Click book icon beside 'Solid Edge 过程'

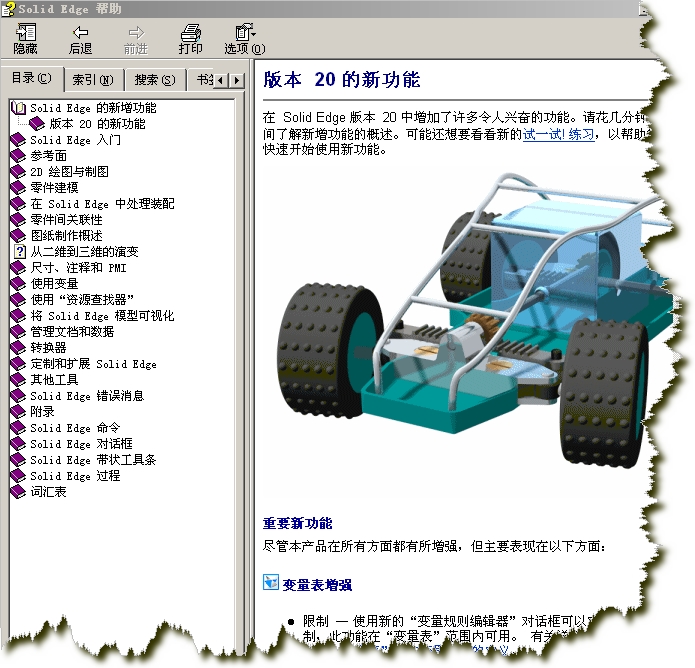[18, 476]
